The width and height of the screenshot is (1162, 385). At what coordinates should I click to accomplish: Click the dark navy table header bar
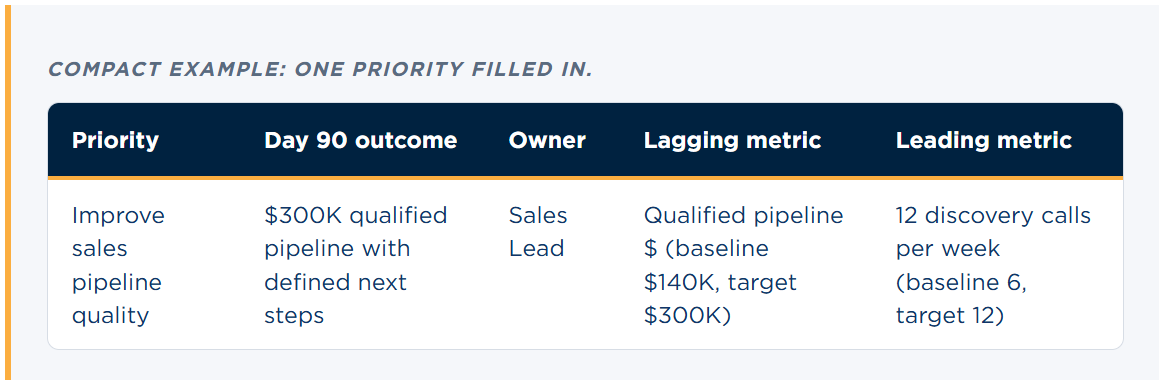click(585, 140)
